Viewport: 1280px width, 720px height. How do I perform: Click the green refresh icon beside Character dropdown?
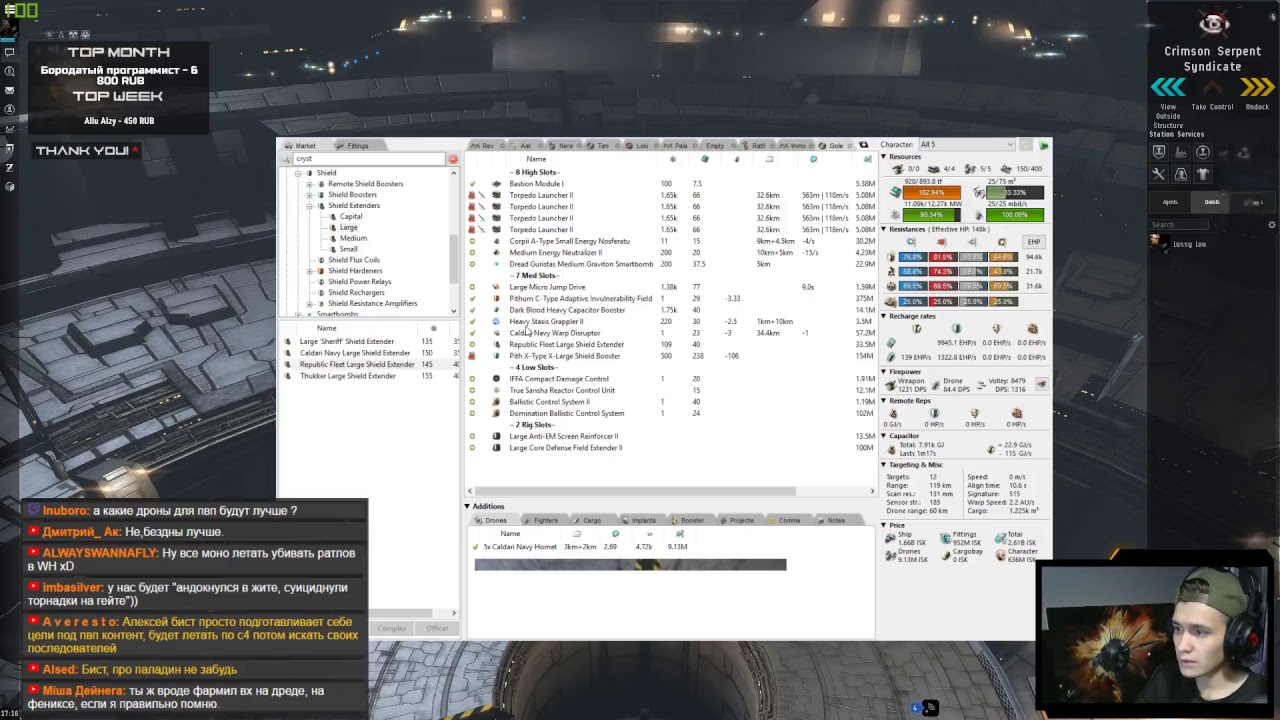pyautogui.click(x=1043, y=145)
